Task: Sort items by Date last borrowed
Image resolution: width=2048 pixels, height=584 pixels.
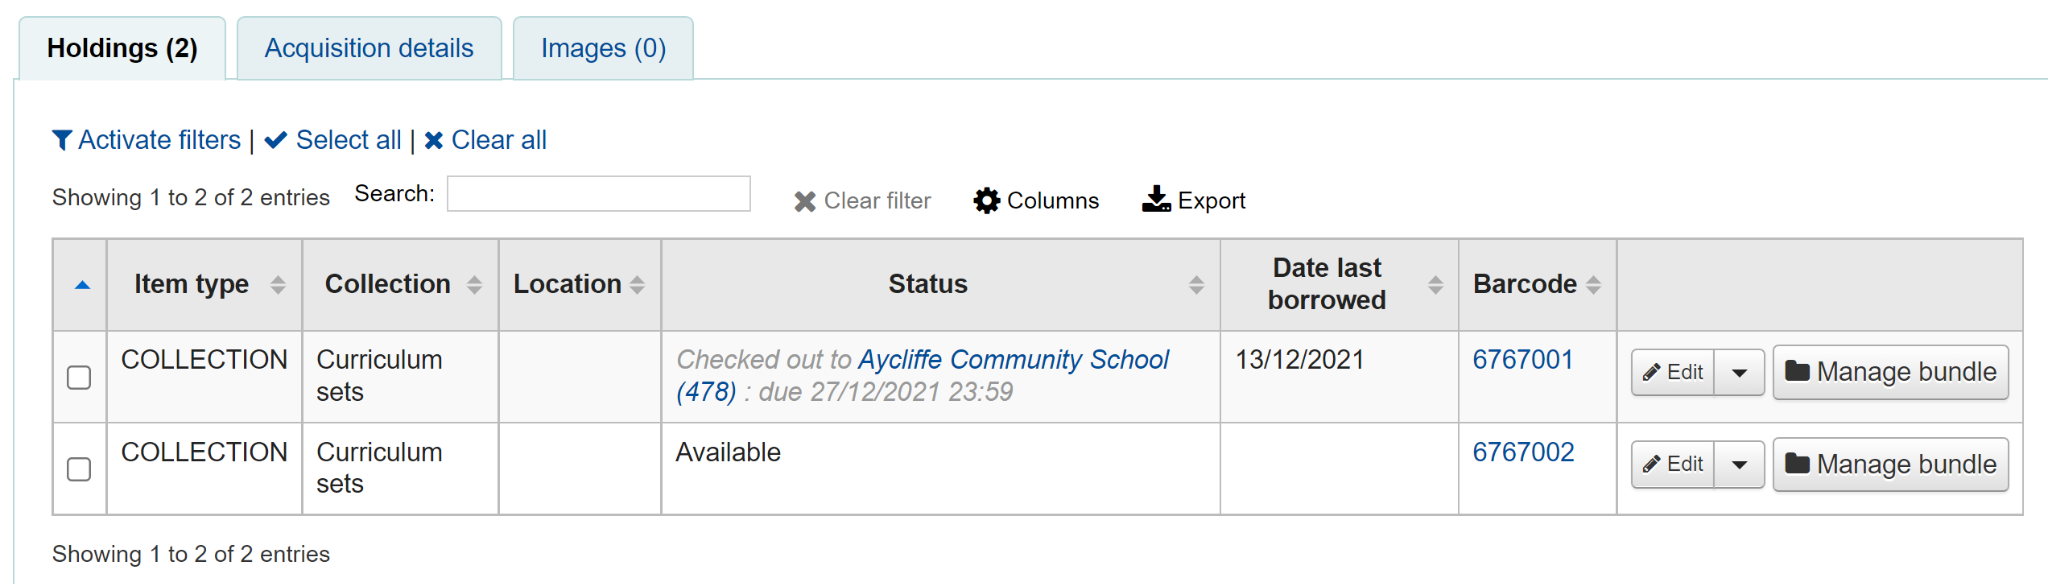Action: click(x=1437, y=284)
